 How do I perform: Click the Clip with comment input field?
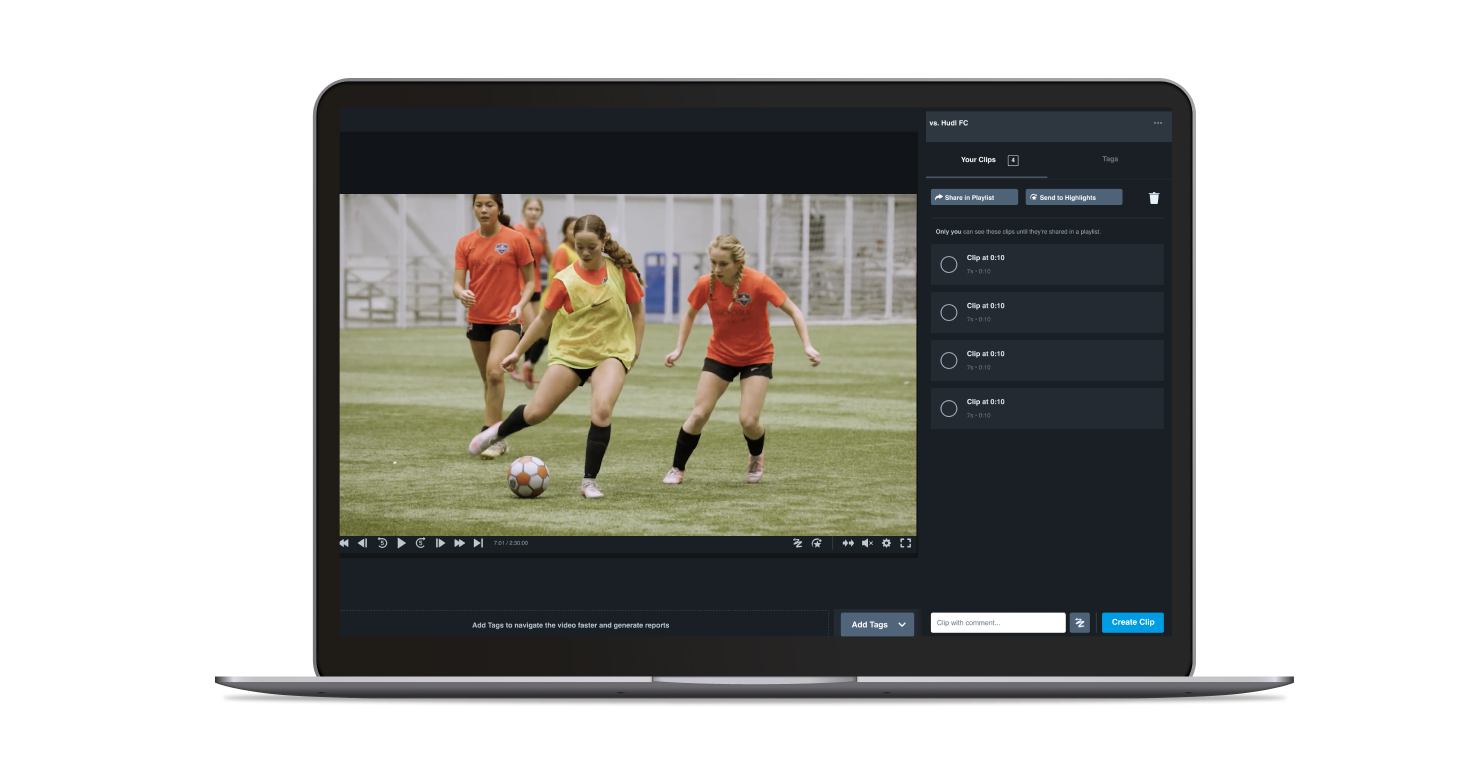(997, 623)
